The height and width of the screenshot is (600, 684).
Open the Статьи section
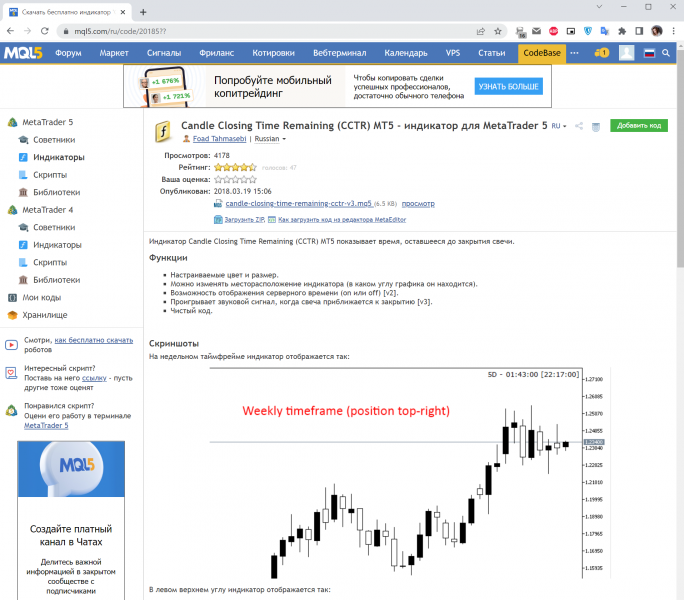click(x=491, y=53)
